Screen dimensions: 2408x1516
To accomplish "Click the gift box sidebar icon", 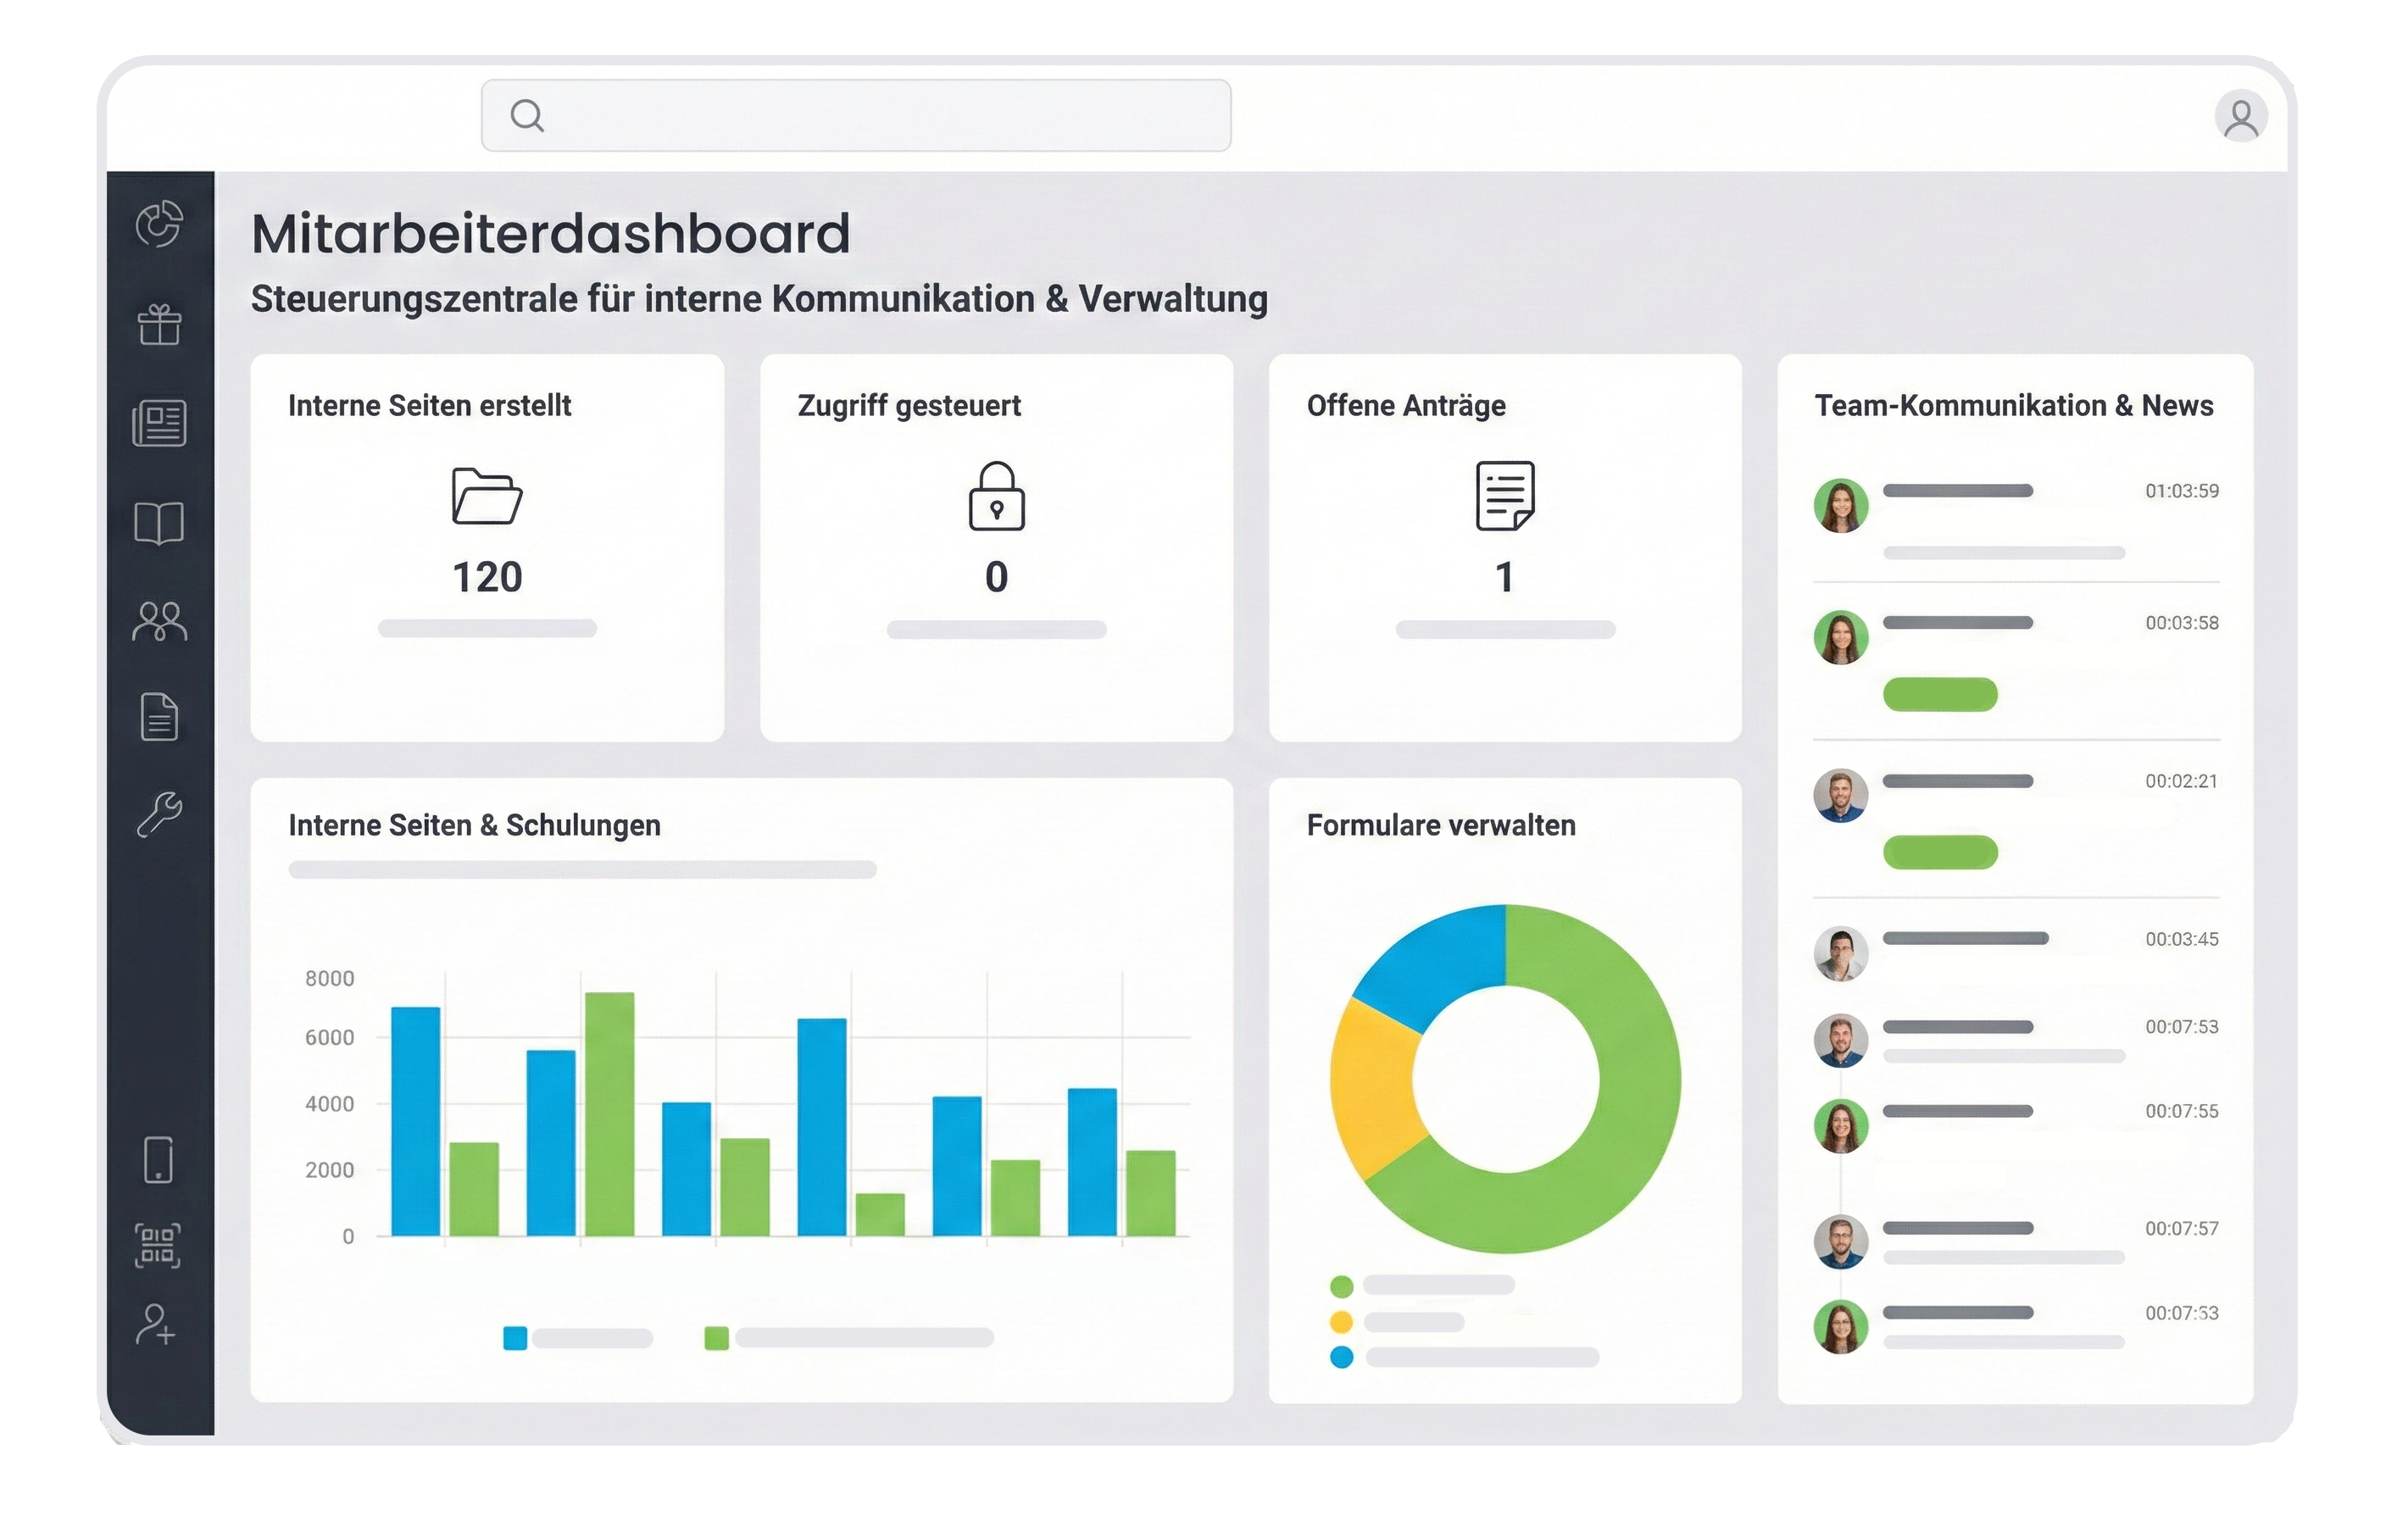I will tap(159, 324).
